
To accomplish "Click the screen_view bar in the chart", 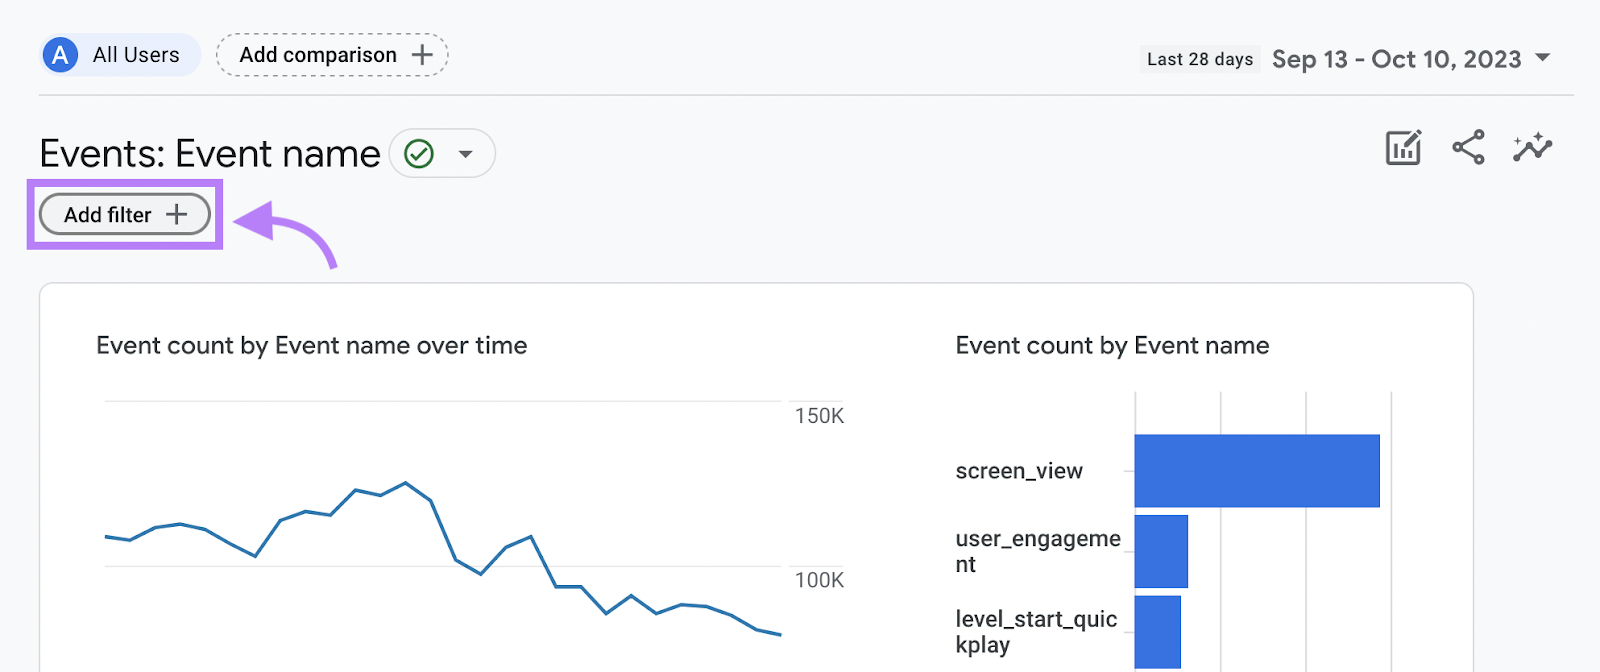I will pos(1256,470).
